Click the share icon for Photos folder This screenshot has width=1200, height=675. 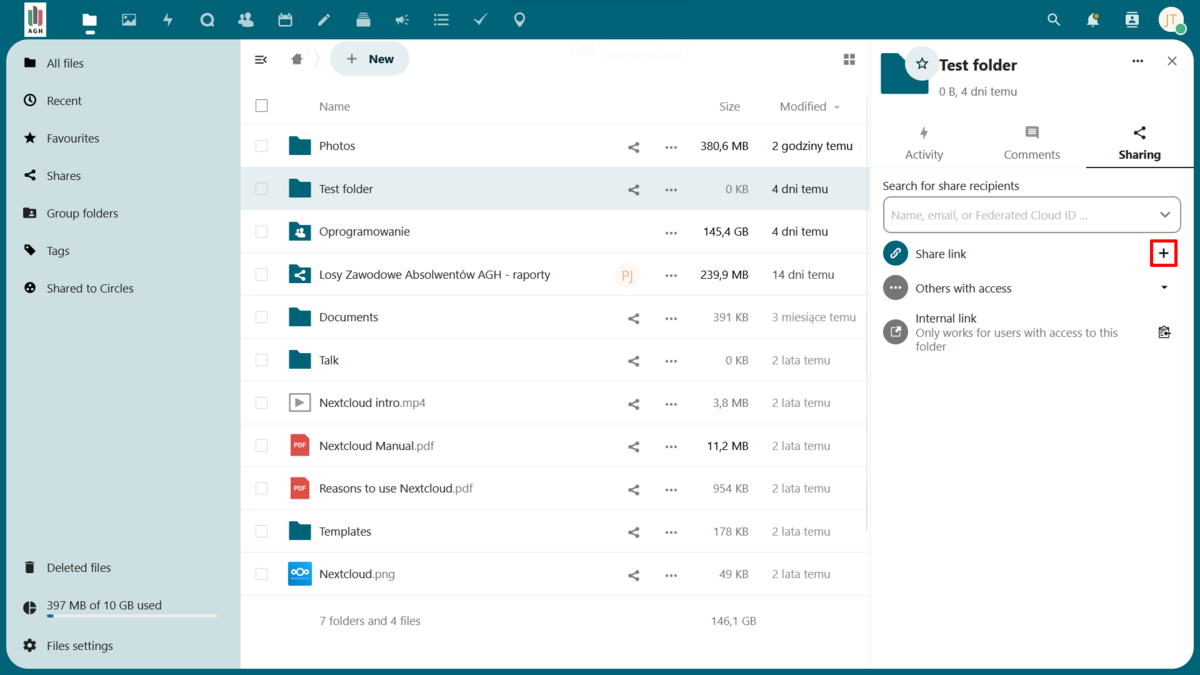click(633, 147)
